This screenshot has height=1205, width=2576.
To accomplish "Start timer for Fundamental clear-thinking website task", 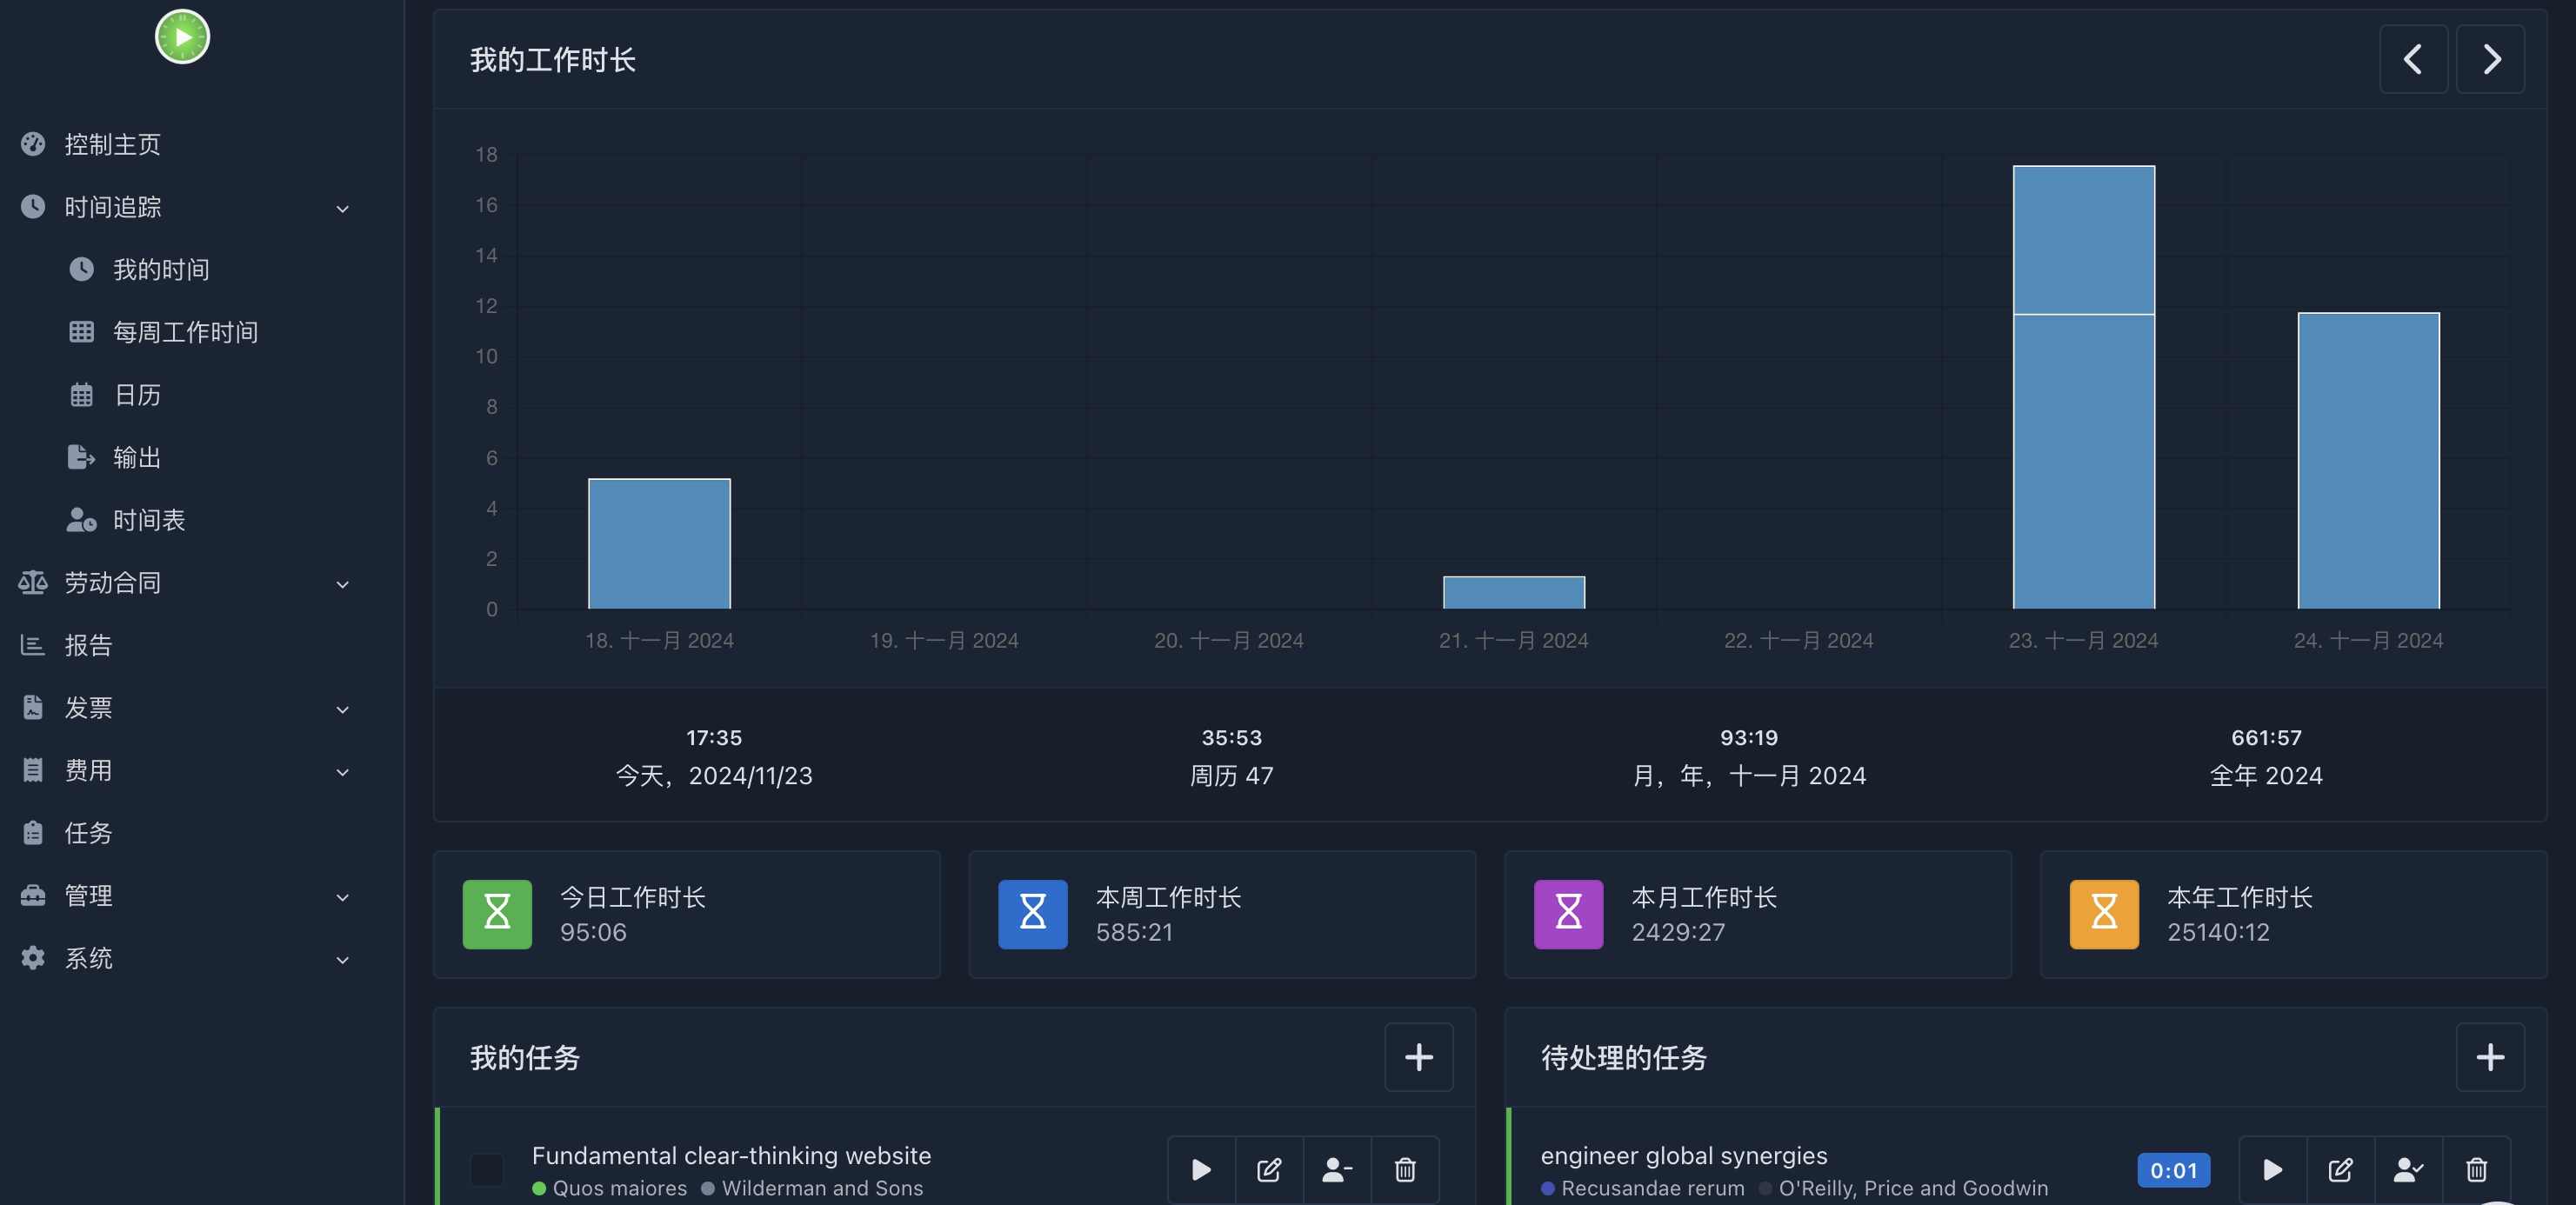I will point(1201,1169).
